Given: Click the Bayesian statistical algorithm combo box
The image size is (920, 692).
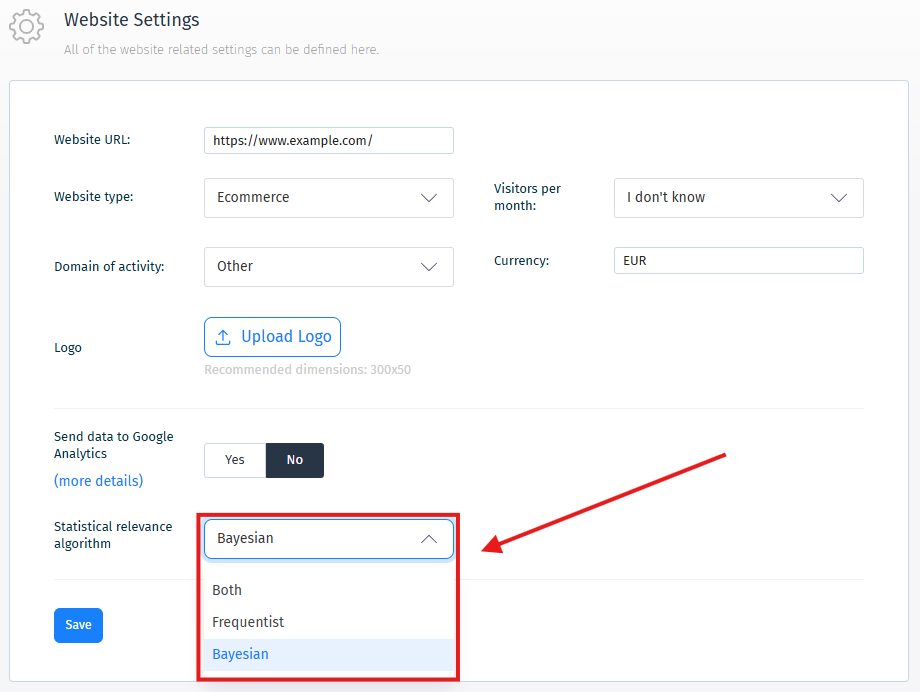Looking at the screenshot, I should (x=310, y=539).
